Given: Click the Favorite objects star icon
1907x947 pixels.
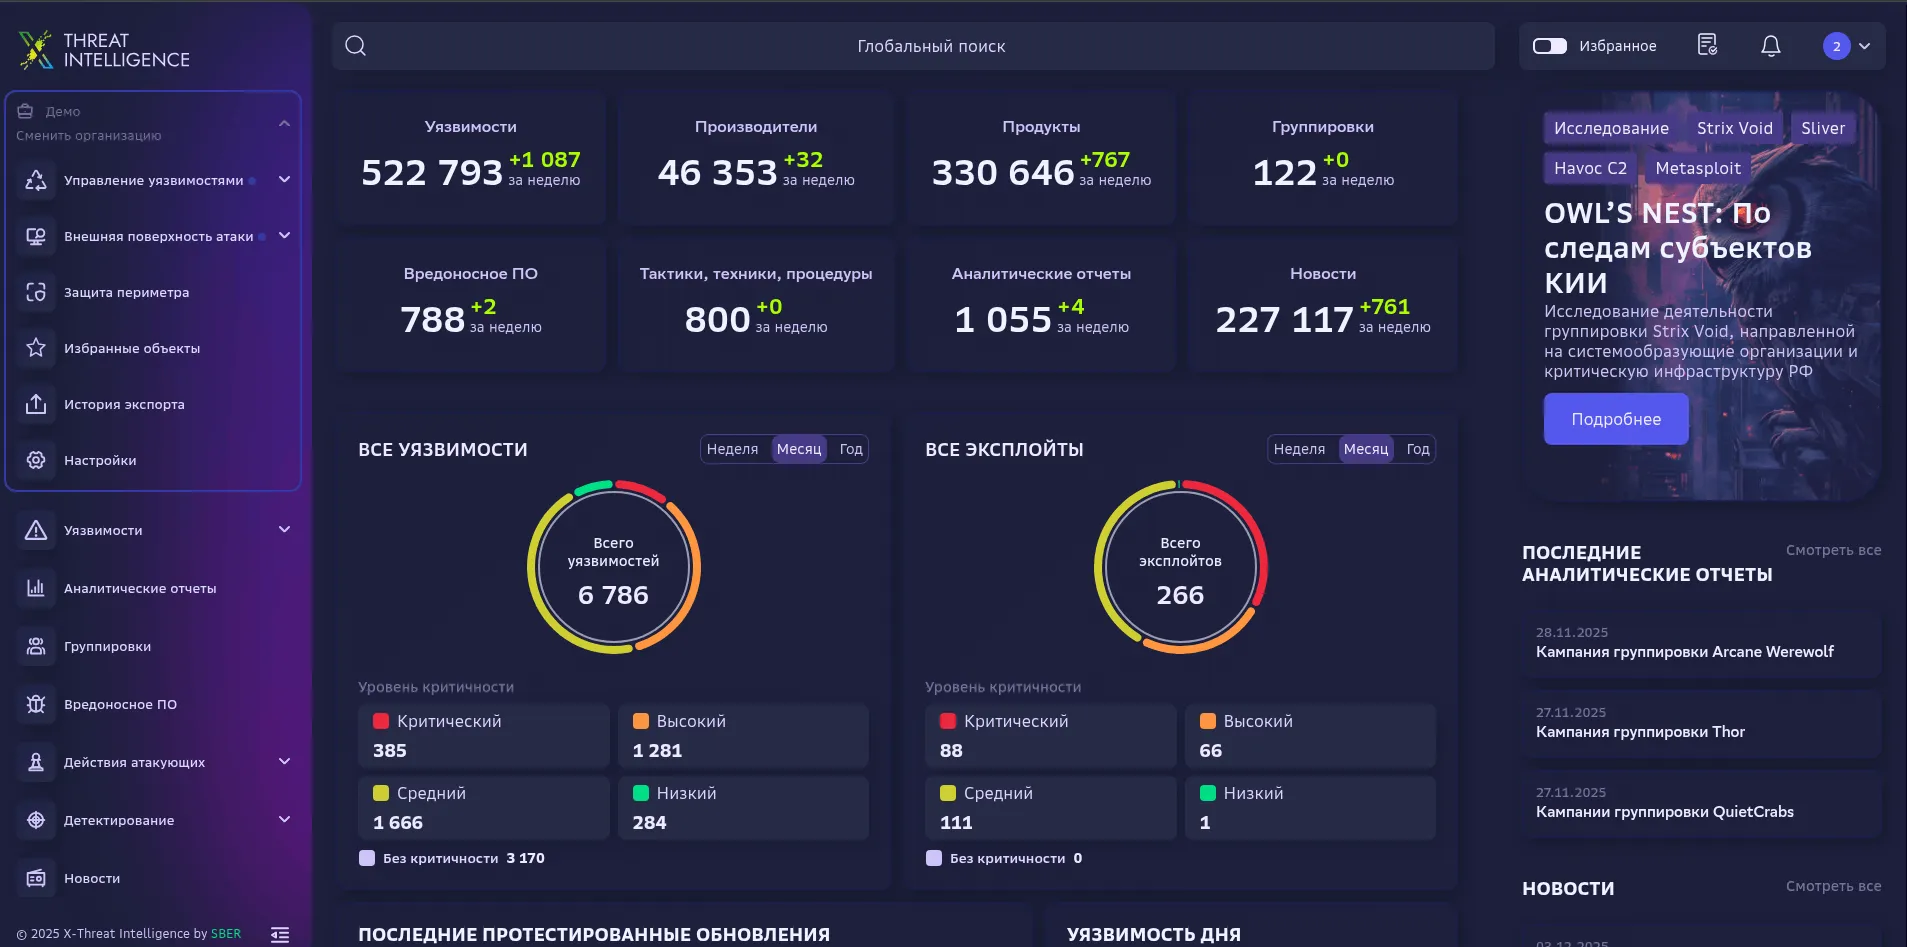Looking at the screenshot, I should tap(36, 348).
